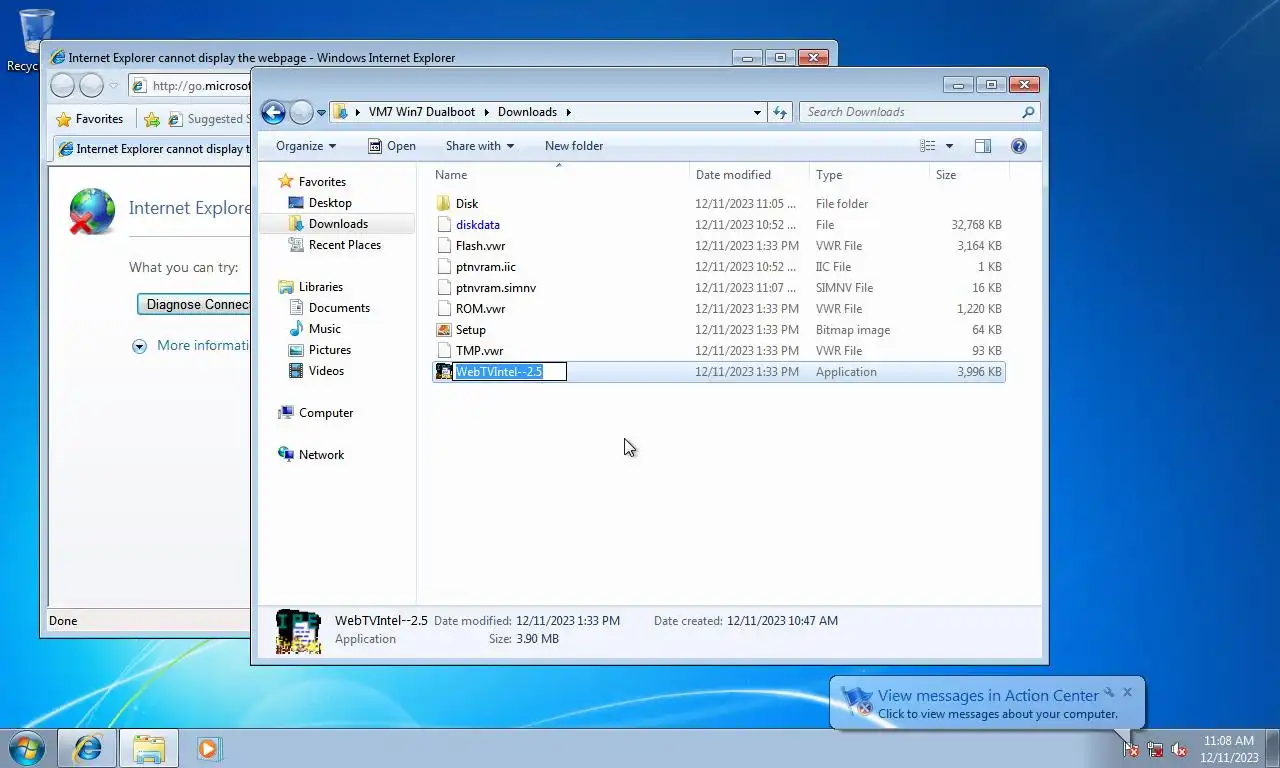Viewport: 1280px width, 768px height.
Task: Select the Setup bitmap image icon
Action: point(444,330)
